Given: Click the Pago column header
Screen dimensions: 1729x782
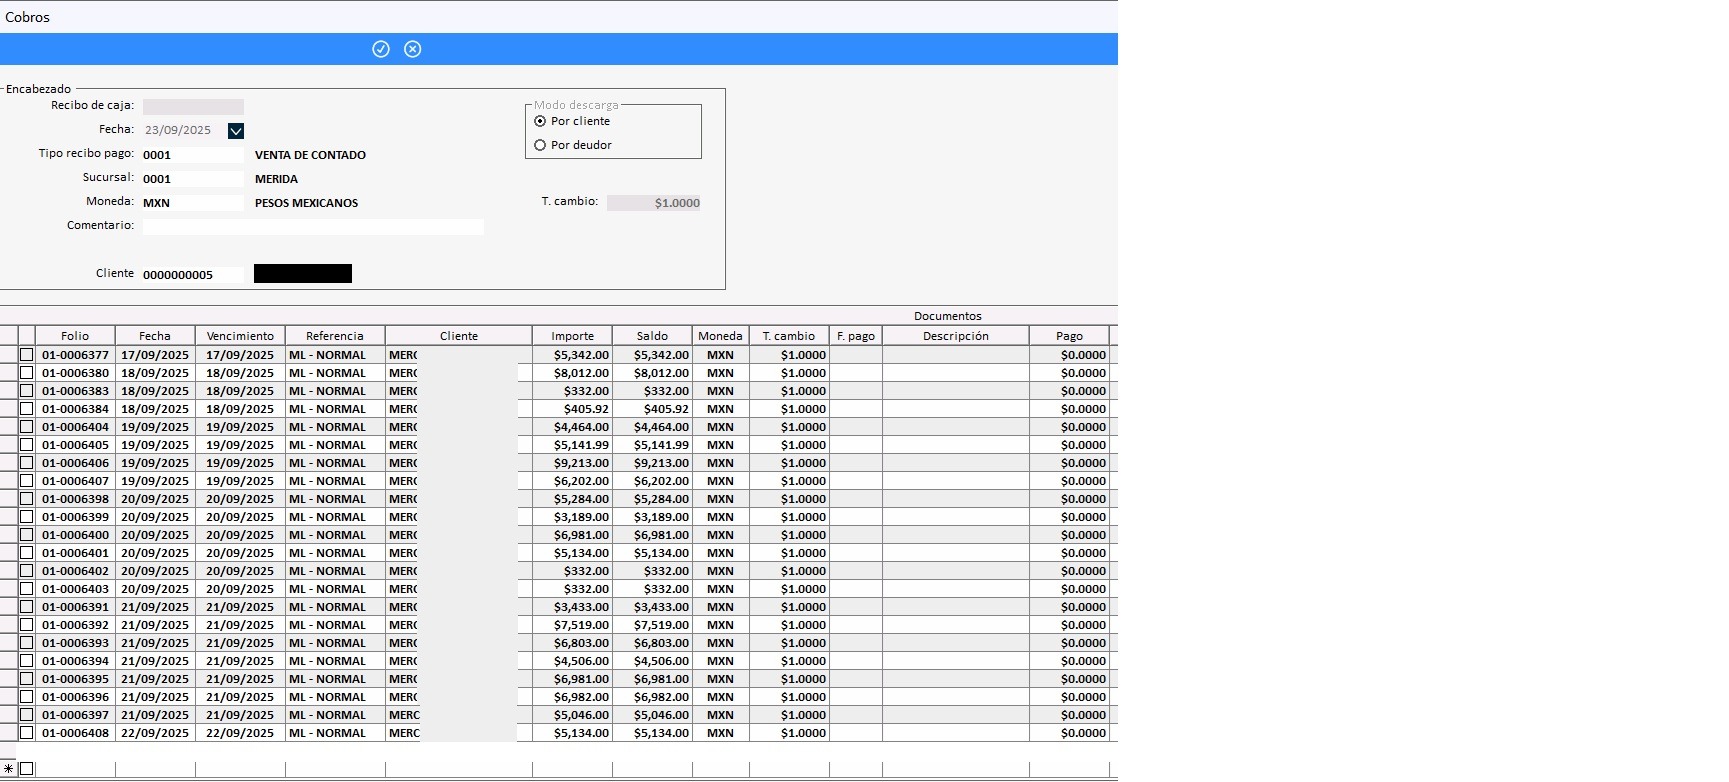Looking at the screenshot, I should (x=1069, y=336).
